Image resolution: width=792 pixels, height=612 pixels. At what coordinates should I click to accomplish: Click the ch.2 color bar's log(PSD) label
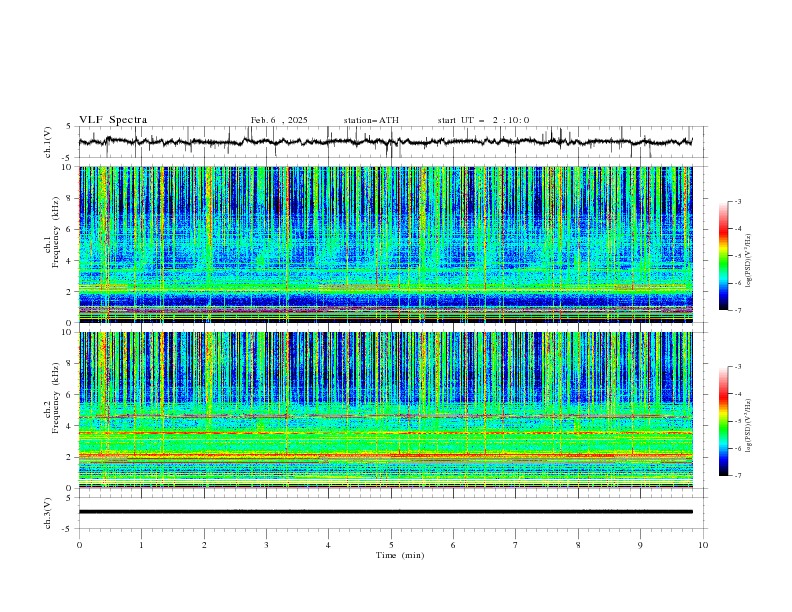click(749, 426)
